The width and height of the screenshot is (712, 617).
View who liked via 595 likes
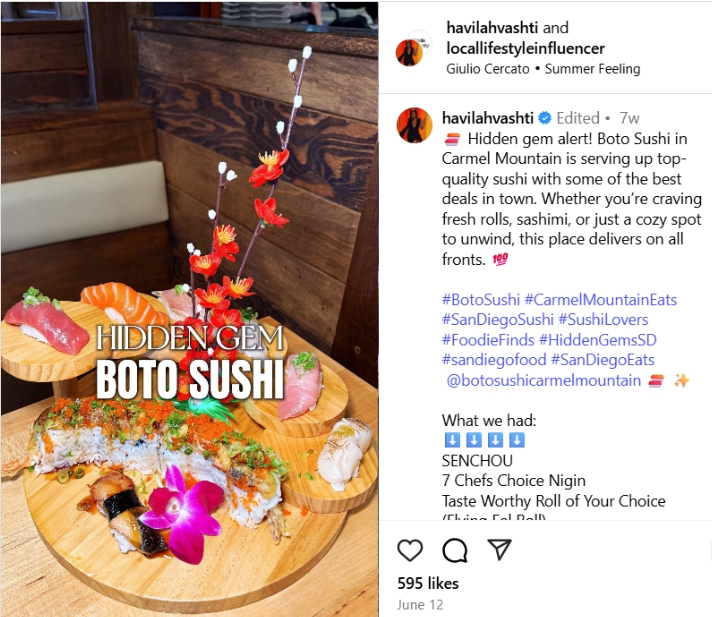click(428, 583)
